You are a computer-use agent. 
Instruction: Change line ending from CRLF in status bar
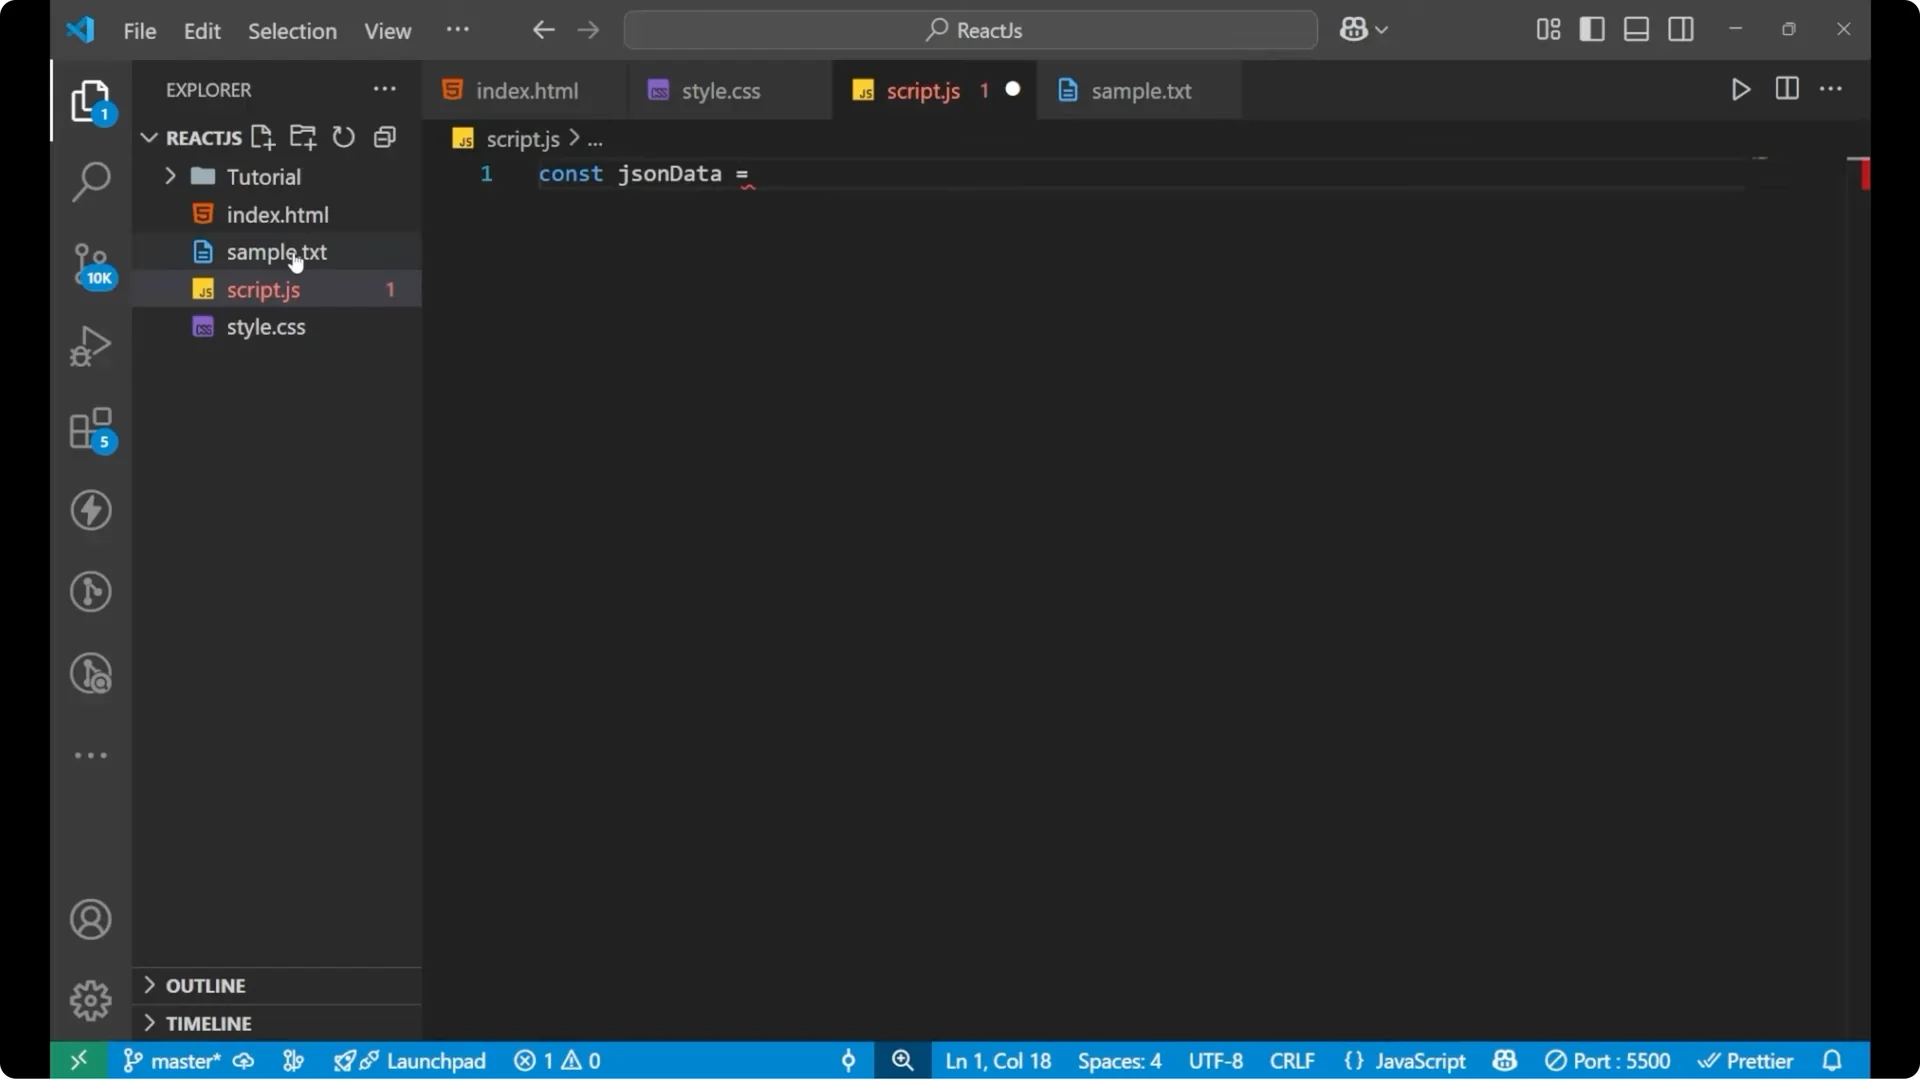click(1292, 1060)
